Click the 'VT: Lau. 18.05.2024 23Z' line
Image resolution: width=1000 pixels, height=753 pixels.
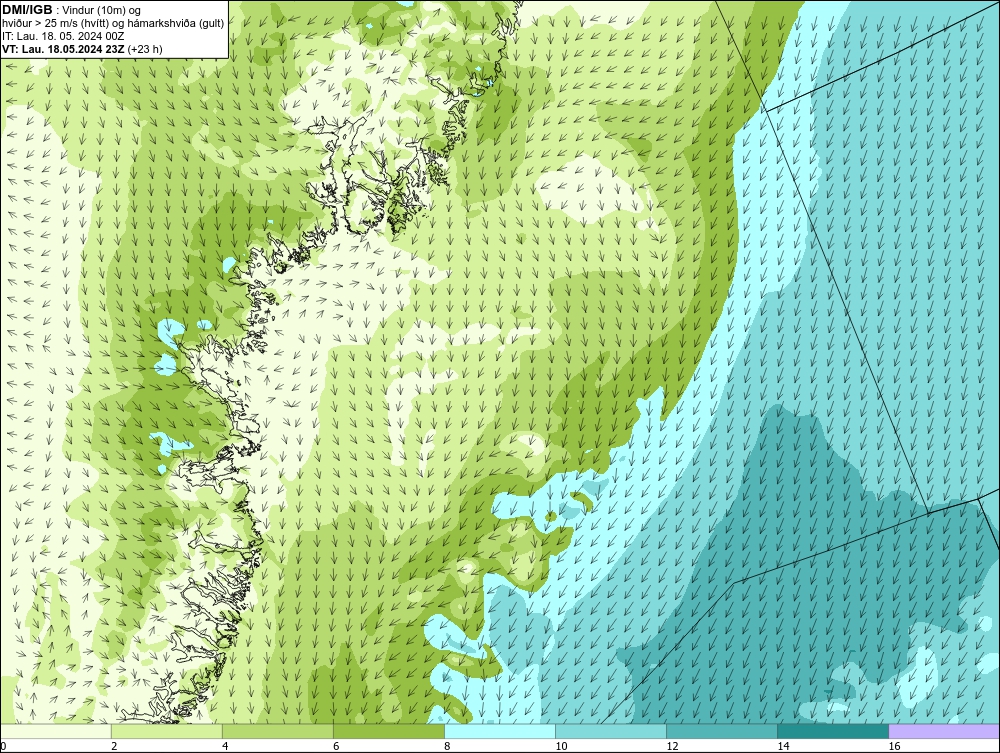[x=82, y=49]
